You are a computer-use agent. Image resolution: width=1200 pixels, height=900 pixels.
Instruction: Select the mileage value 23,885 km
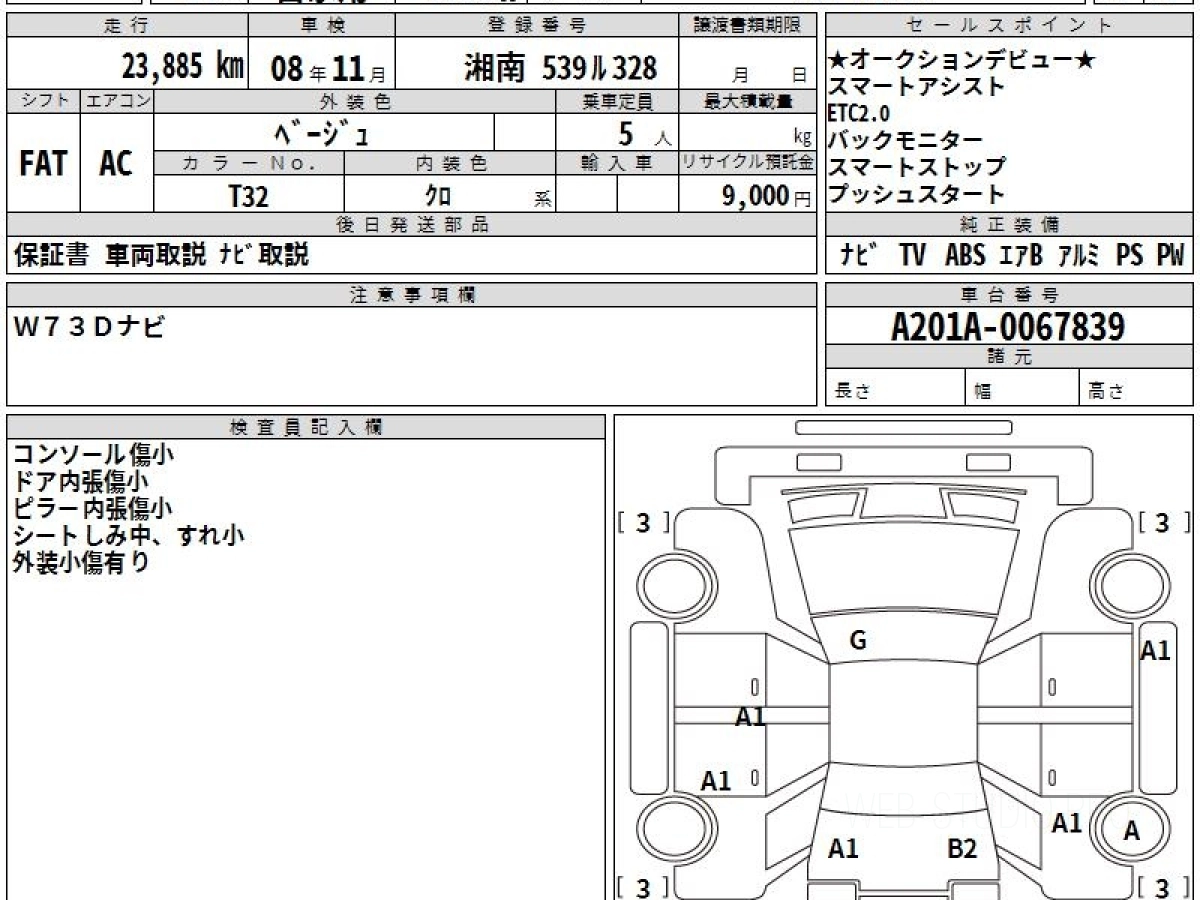[x=183, y=67]
